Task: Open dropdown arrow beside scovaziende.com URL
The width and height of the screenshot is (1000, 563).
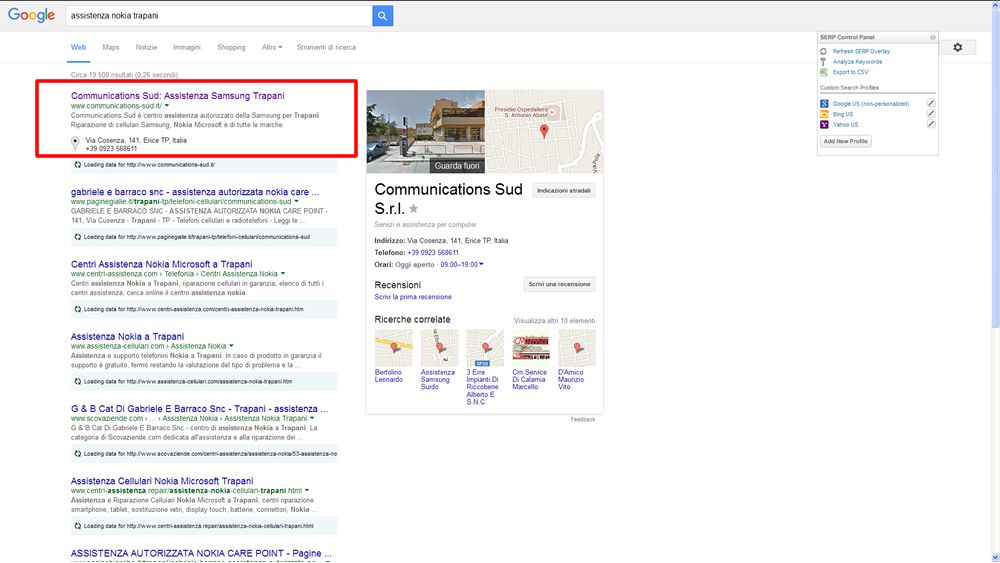Action: tap(312, 418)
